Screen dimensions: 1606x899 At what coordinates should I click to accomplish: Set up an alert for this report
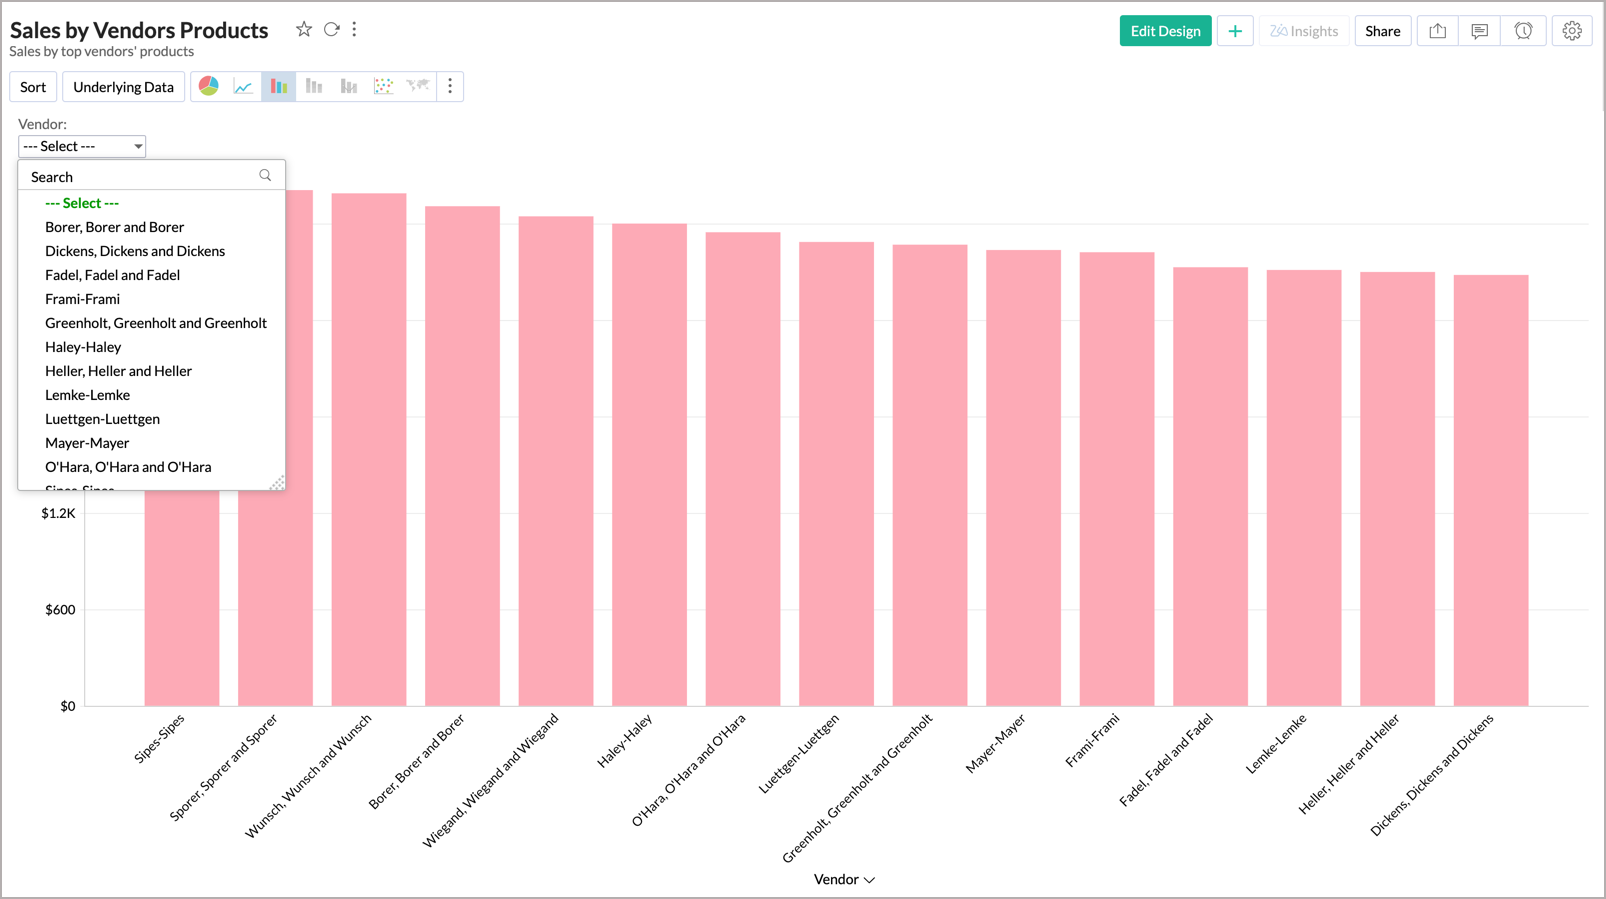point(1523,31)
